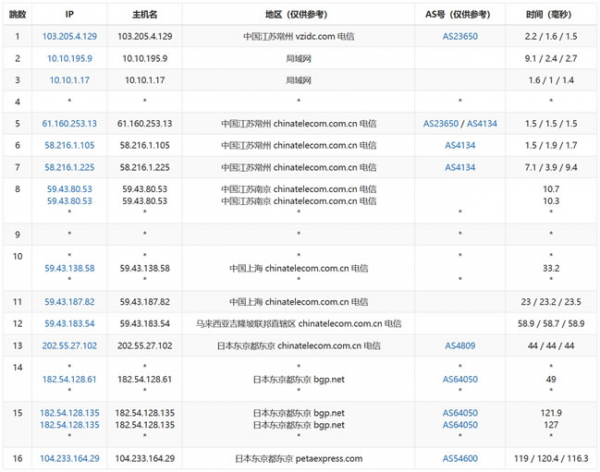Click AS4134 link in hop 5 row

[482, 124]
